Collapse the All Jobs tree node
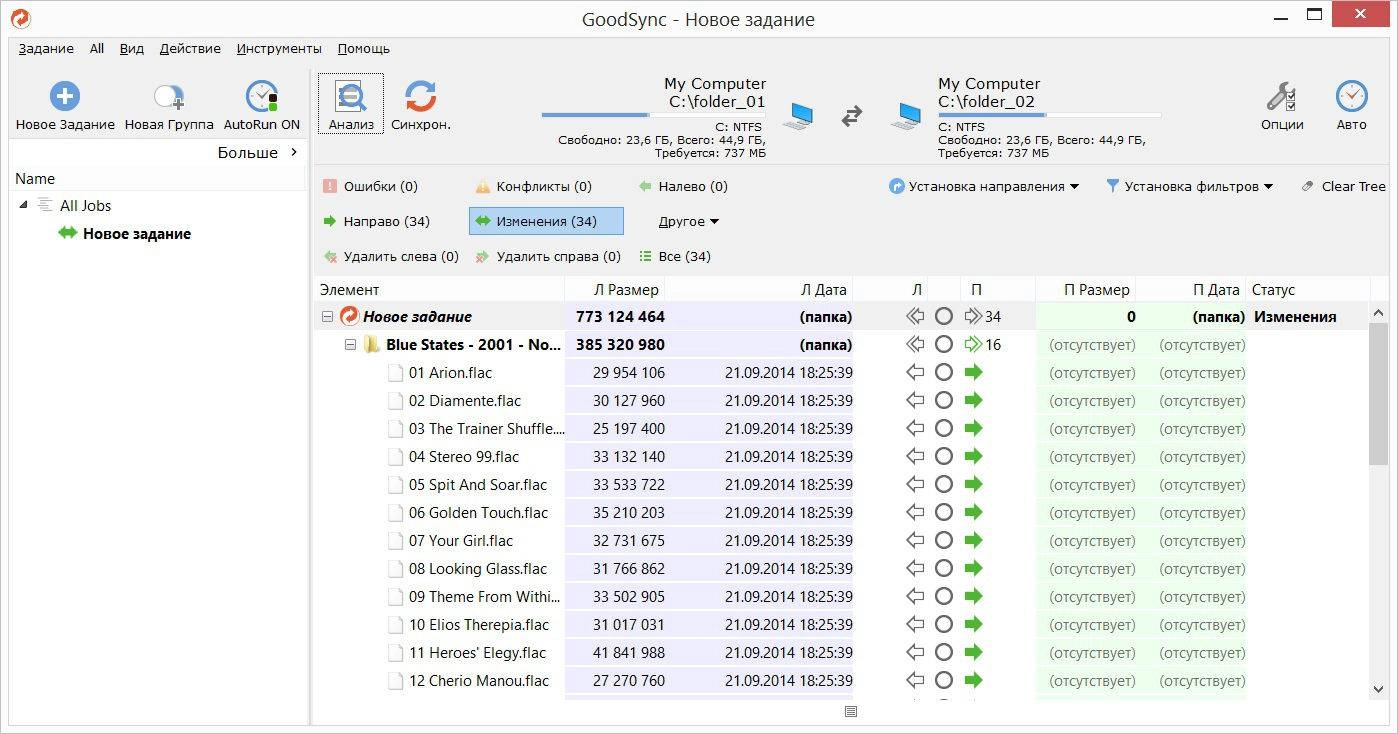The width and height of the screenshot is (1398, 734). (x=24, y=205)
